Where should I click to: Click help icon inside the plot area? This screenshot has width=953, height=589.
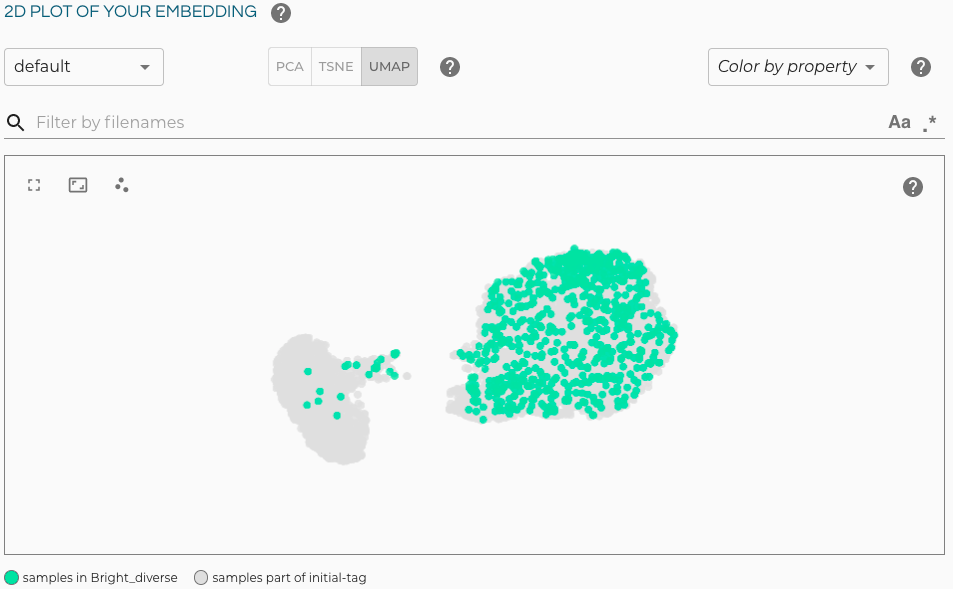[912, 187]
